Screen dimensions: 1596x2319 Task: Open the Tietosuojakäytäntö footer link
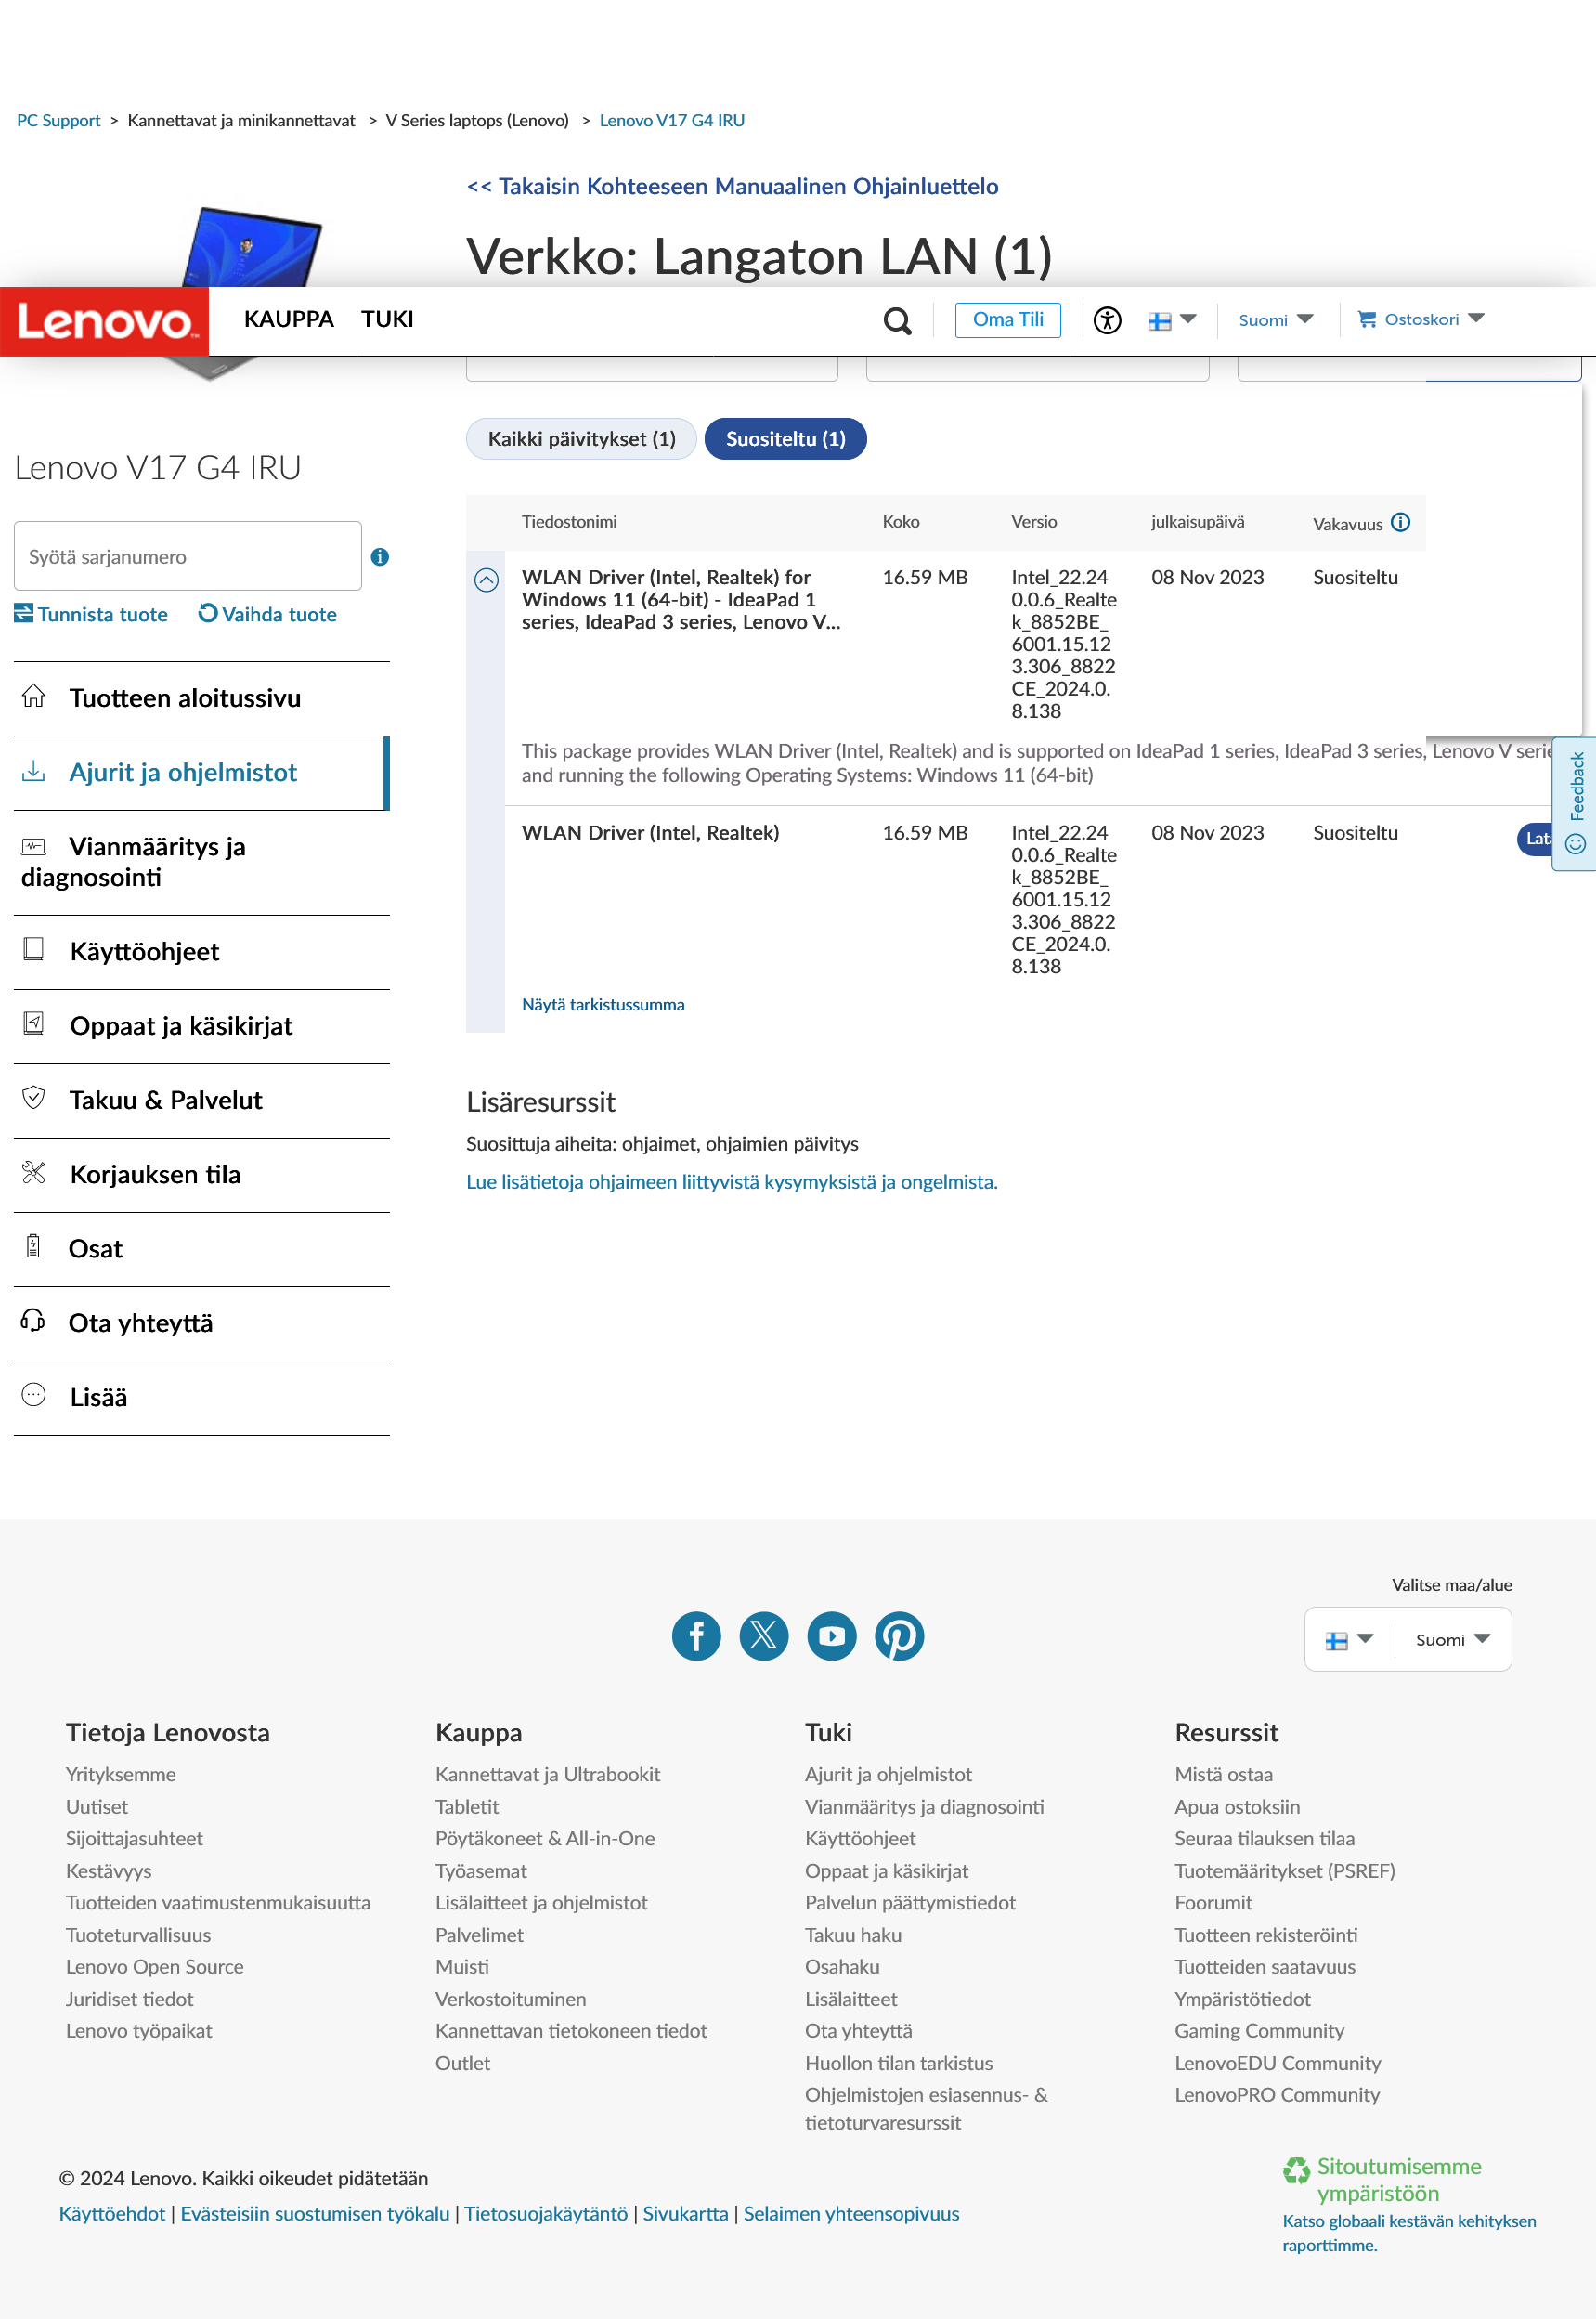pyautogui.click(x=546, y=2214)
